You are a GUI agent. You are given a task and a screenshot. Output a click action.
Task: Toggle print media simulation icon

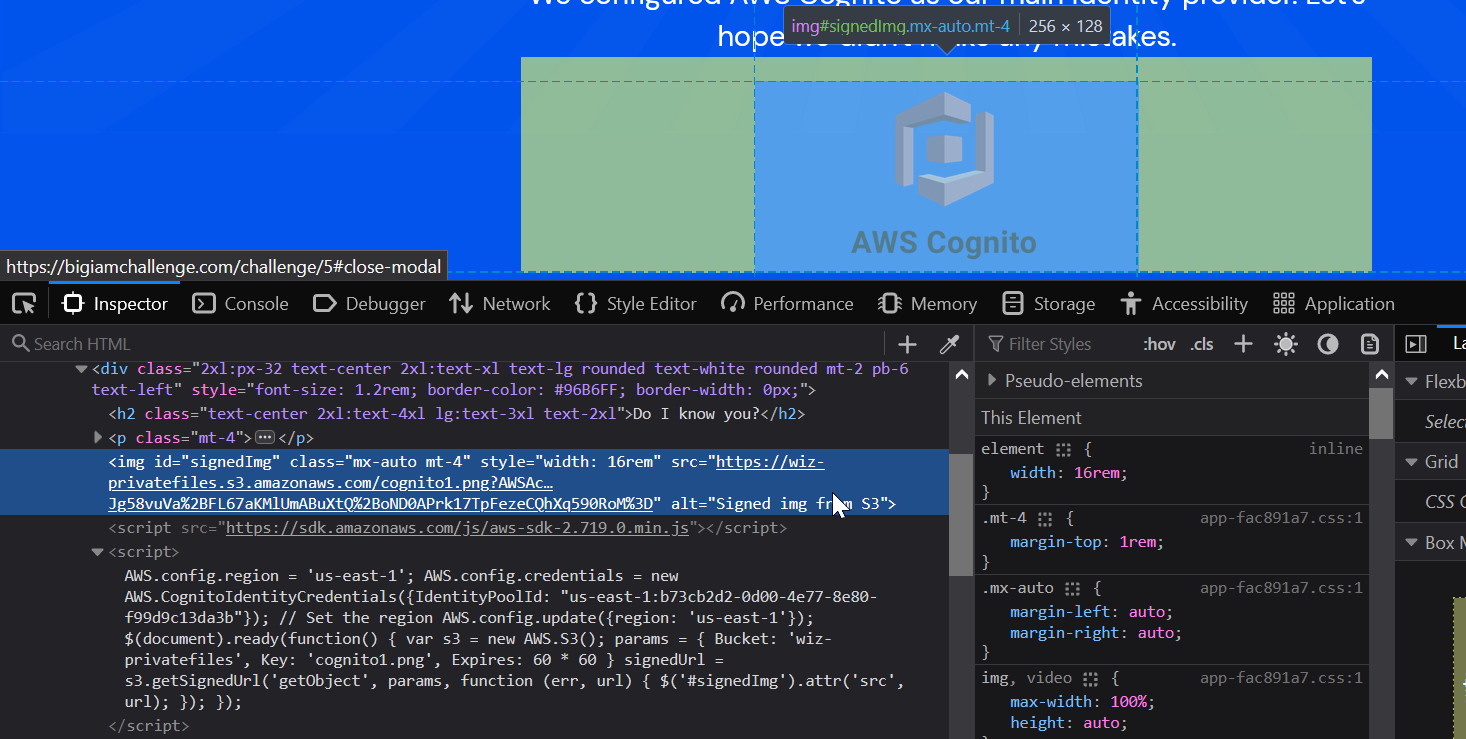point(1370,344)
